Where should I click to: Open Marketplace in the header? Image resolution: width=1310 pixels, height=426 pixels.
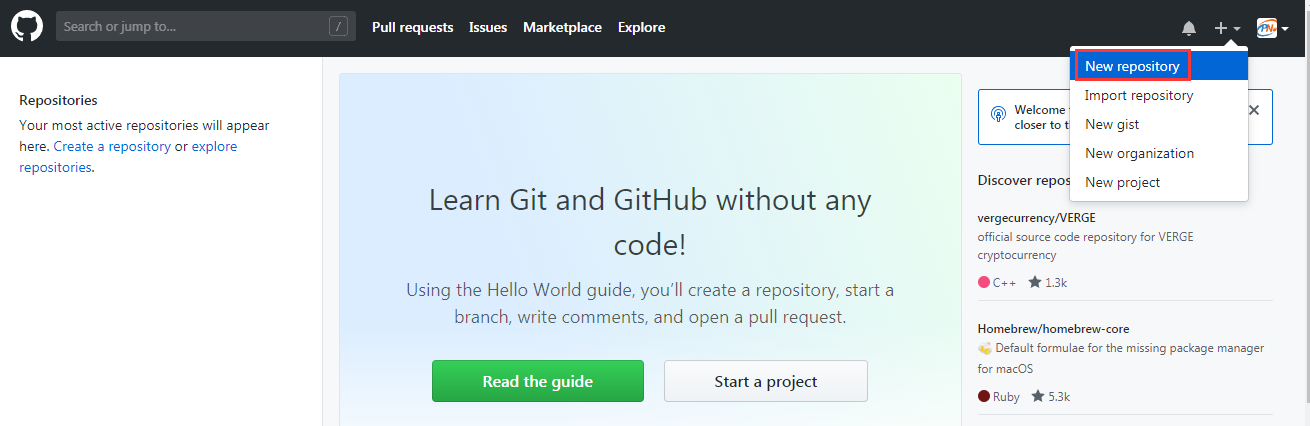(x=562, y=27)
